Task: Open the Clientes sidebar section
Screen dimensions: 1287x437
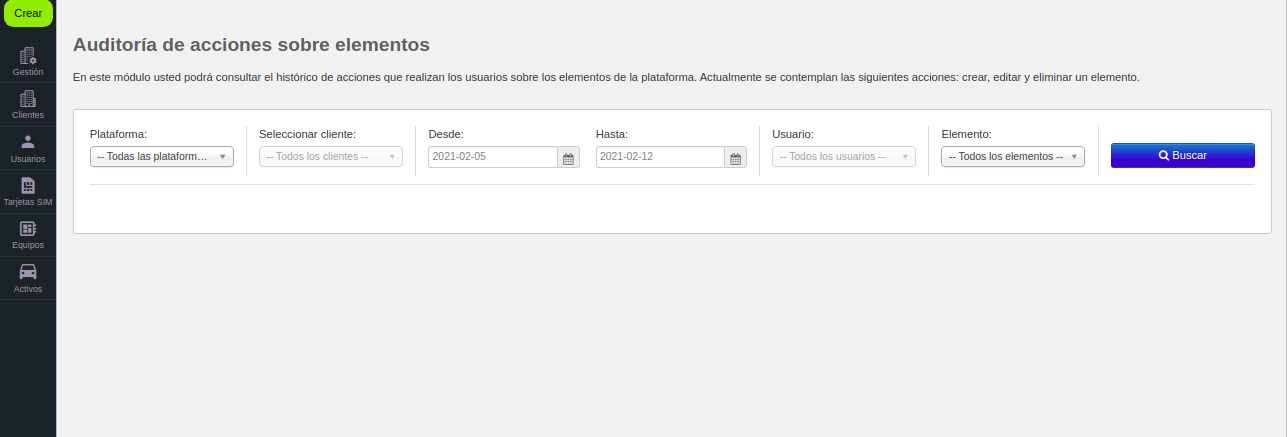Action: [28, 105]
